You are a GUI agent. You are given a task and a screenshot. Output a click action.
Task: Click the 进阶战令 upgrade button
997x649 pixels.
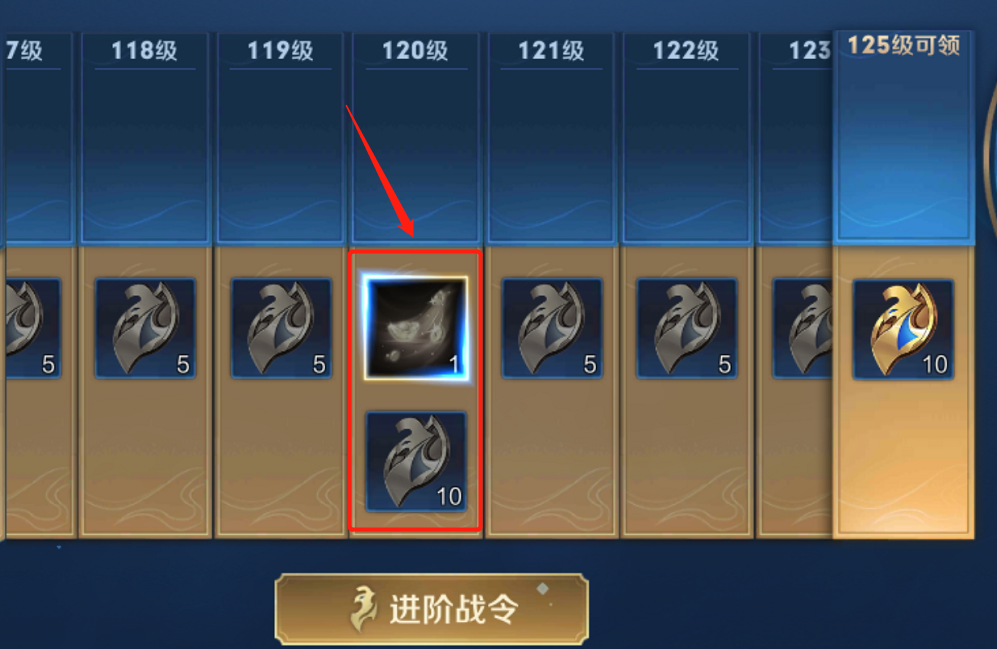coord(432,609)
